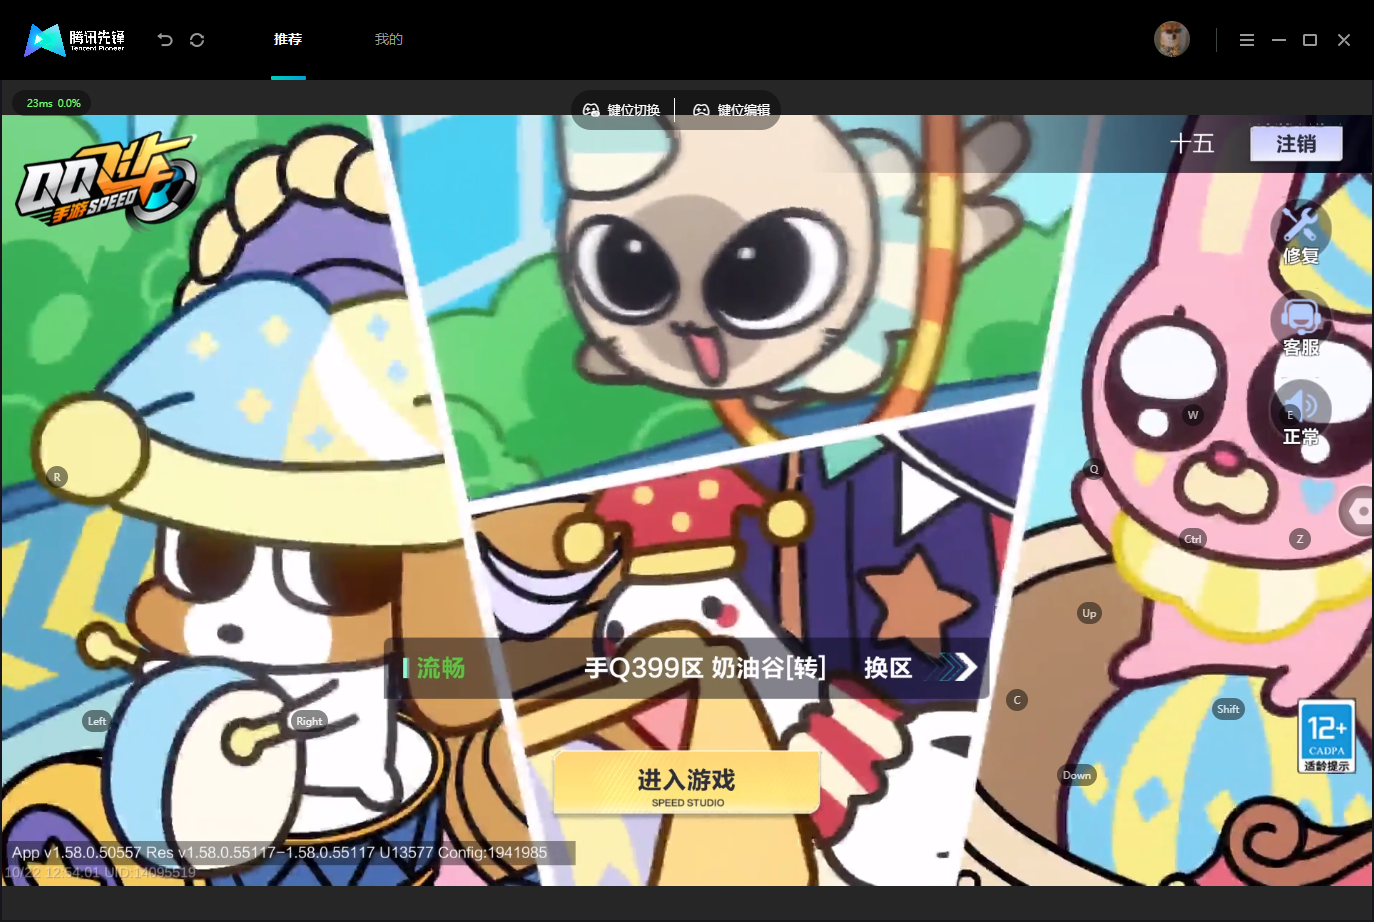Viewport: 1374px width, 922px height.
Task: Click the 注销 logout button
Action: pyautogui.click(x=1296, y=144)
